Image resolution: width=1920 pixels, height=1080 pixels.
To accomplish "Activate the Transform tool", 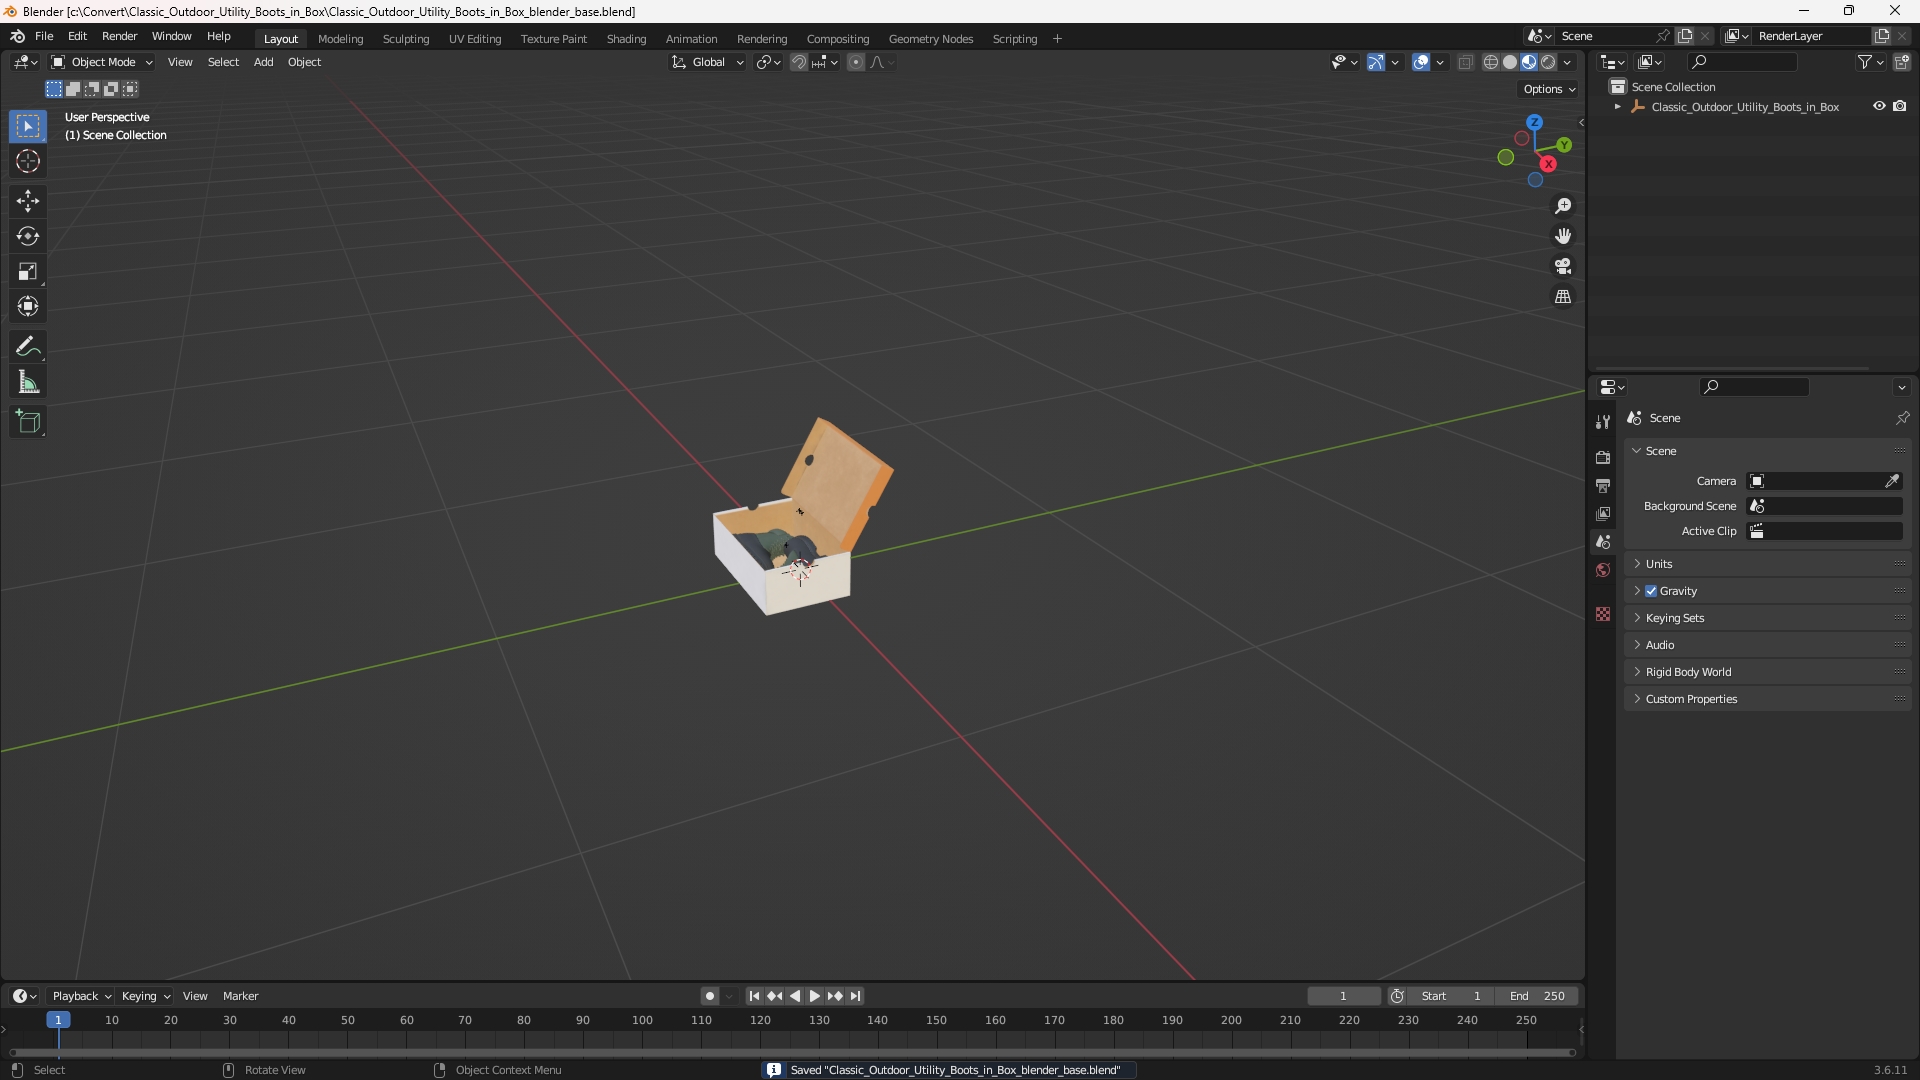I will point(27,306).
